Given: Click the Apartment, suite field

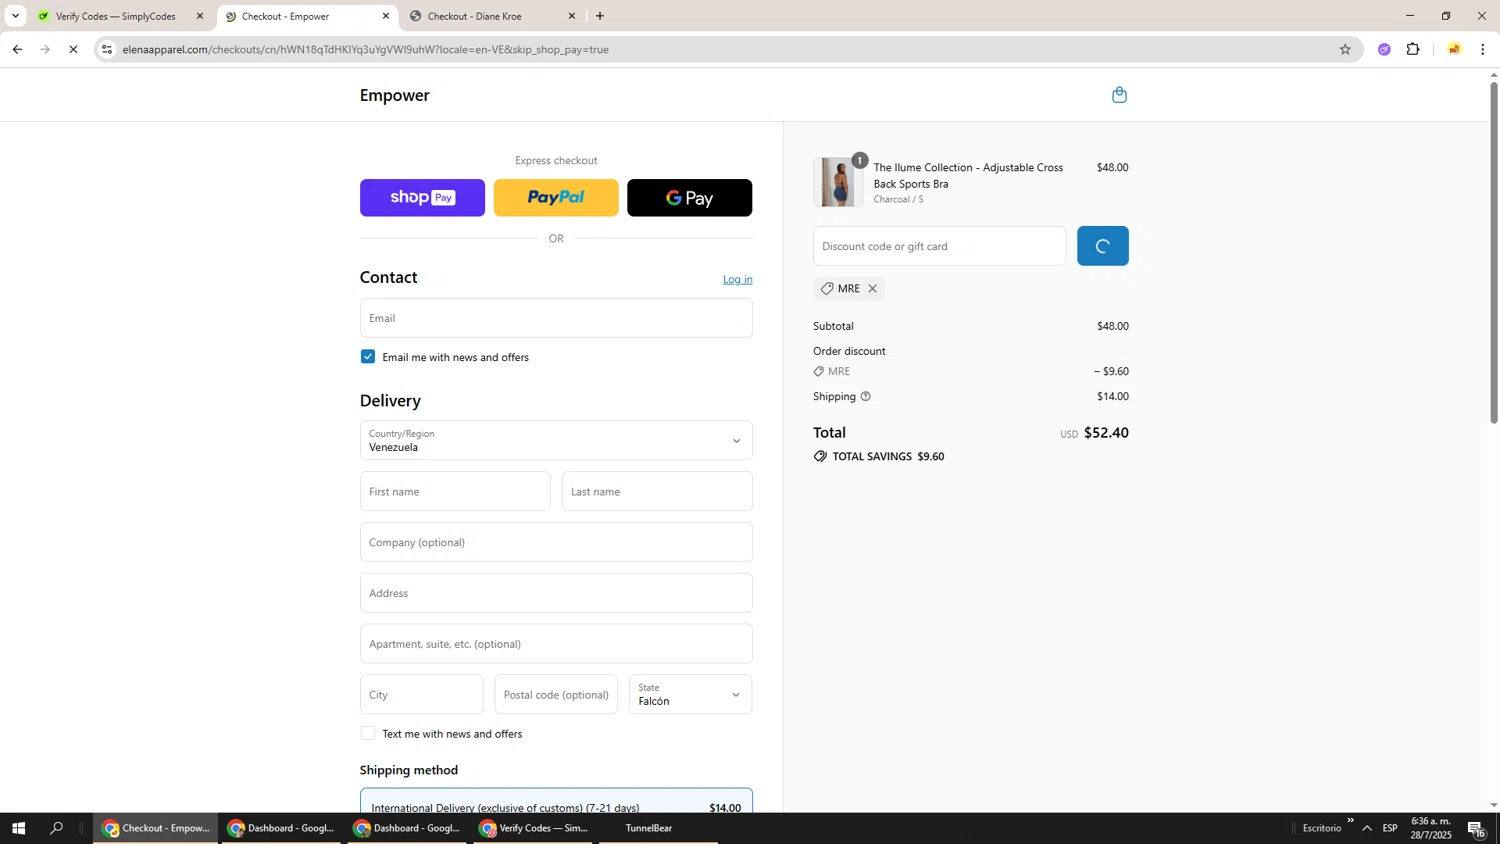Looking at the screenshot, I should tap(556, 644).
